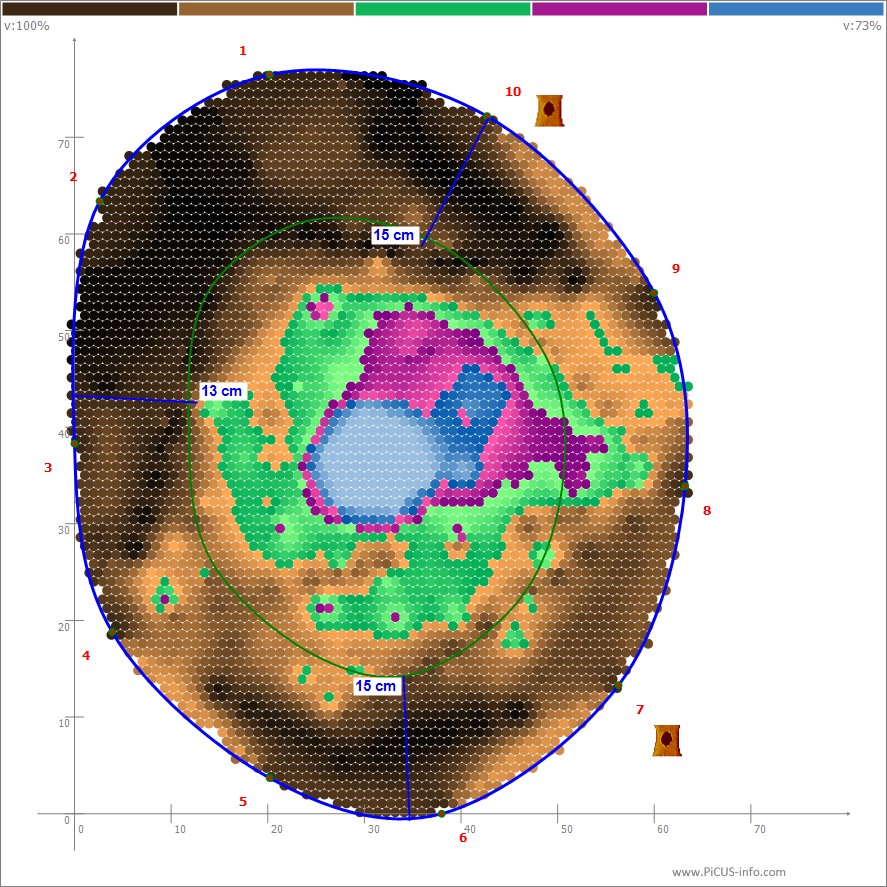Screen dimensions: 887x887
Task: Click sensor number 3 label
Action: [47, 467]
